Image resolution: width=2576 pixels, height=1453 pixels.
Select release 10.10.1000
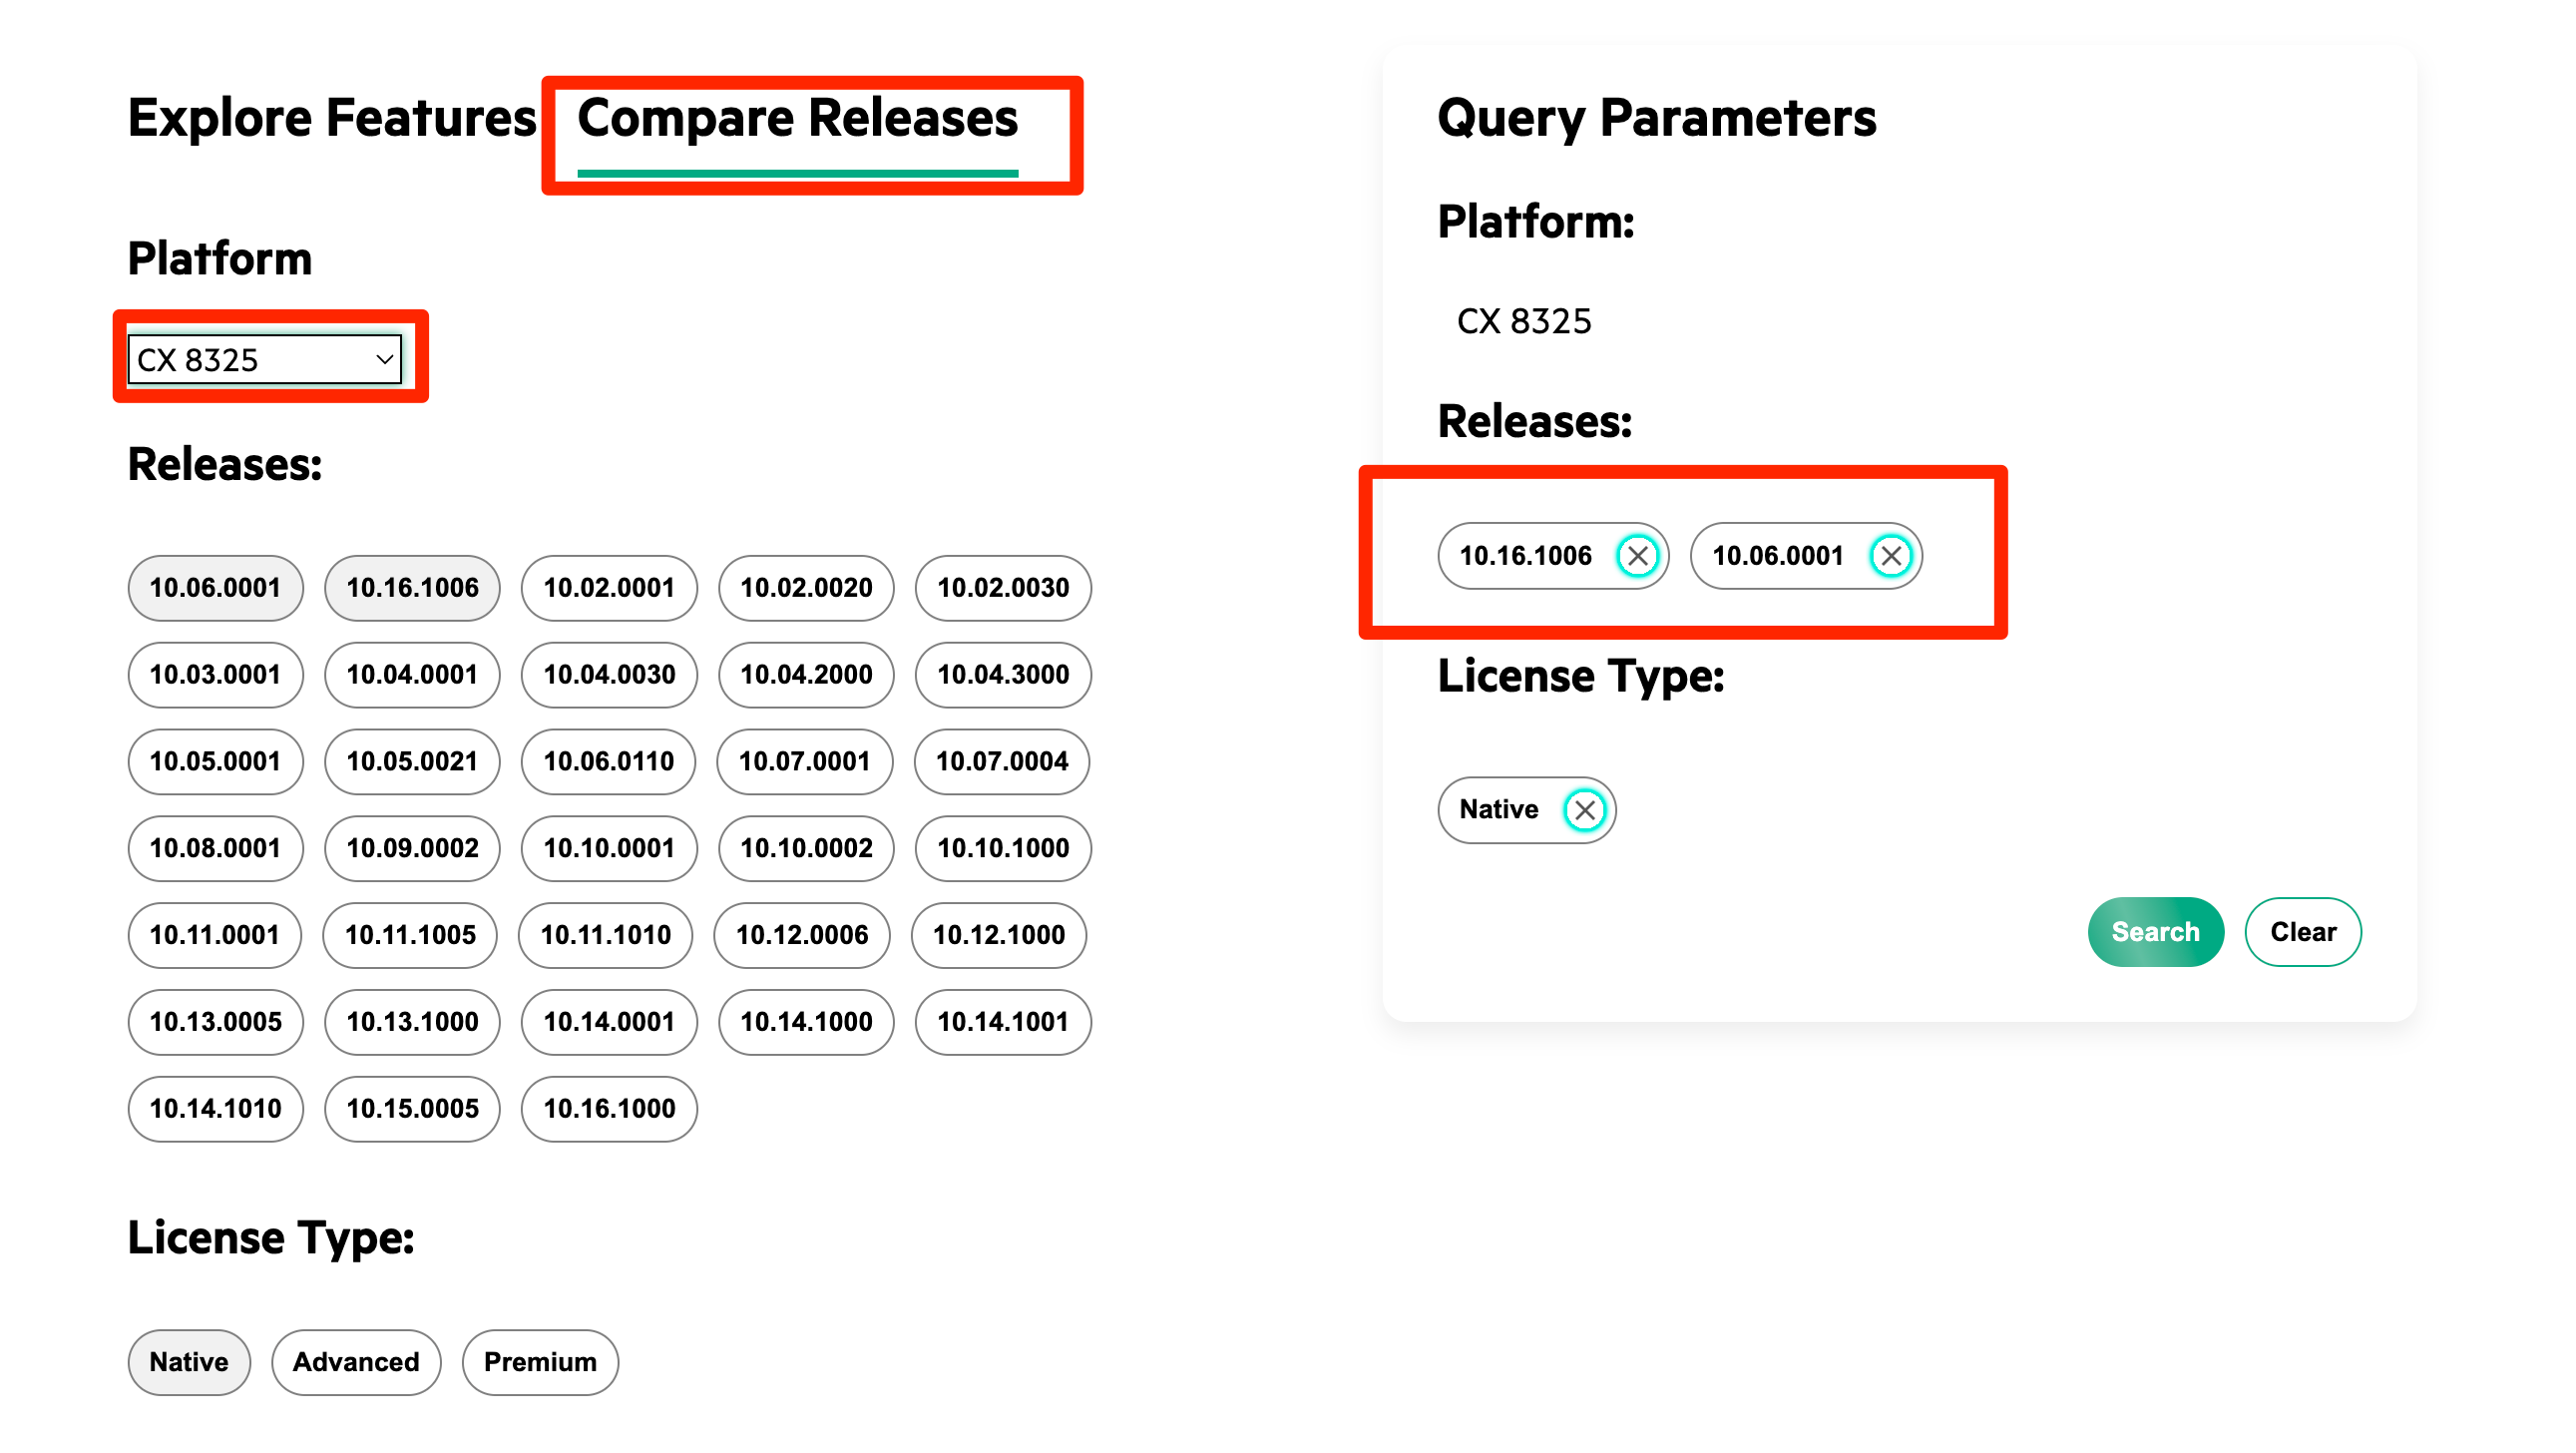1003,848
